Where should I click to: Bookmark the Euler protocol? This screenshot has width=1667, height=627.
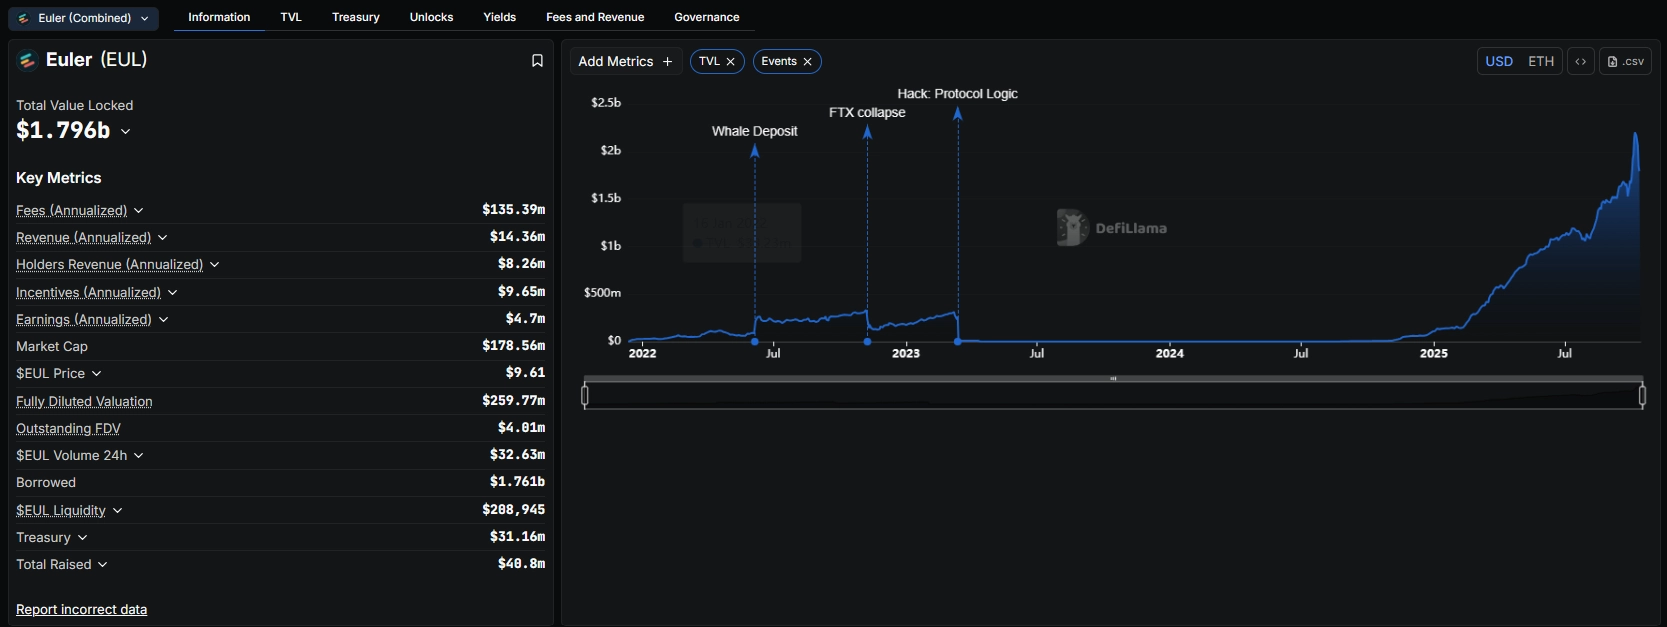pos(537,61)
